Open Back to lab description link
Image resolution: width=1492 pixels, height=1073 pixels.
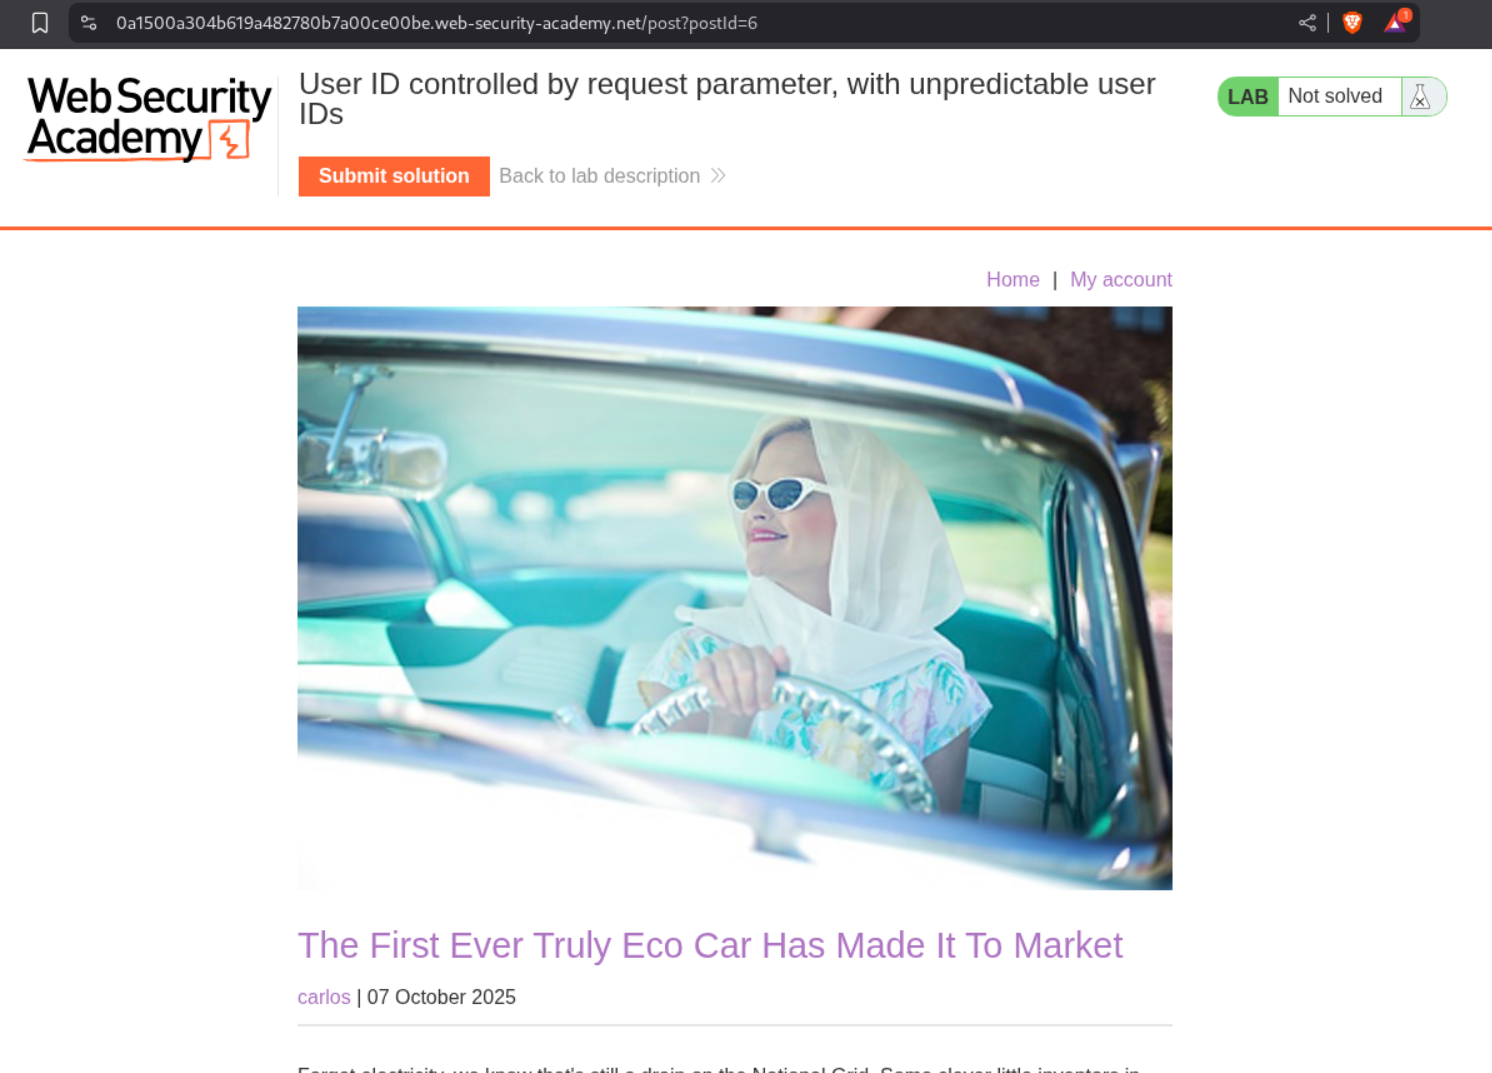pyautogui.click(x=599, y=176)
